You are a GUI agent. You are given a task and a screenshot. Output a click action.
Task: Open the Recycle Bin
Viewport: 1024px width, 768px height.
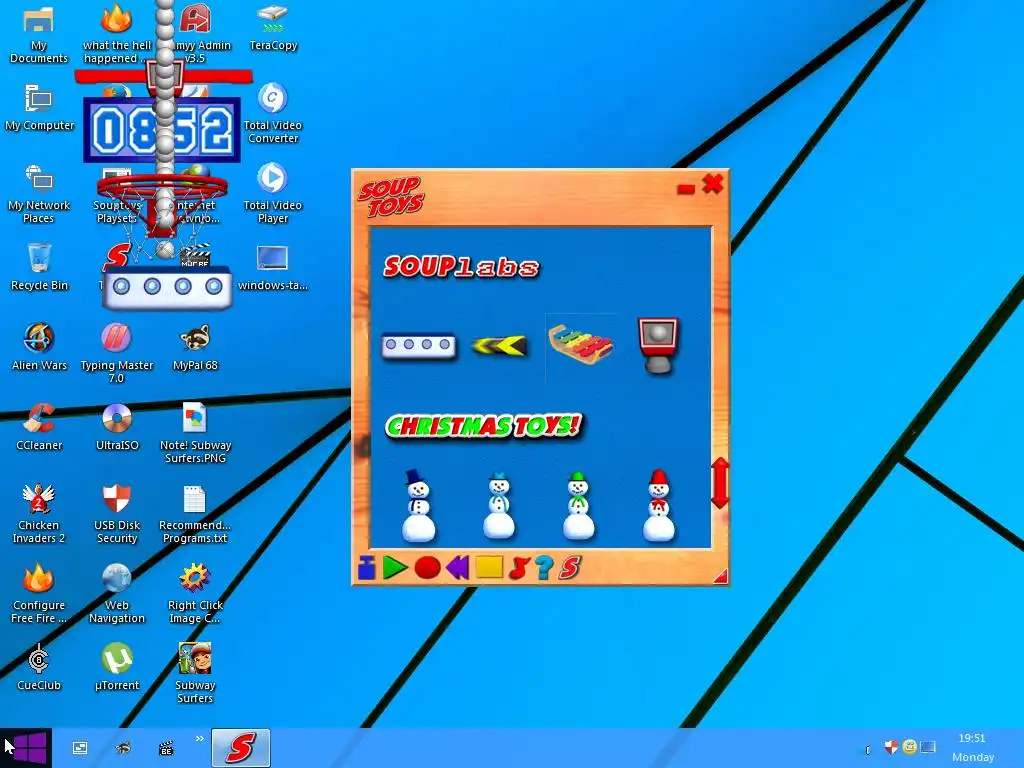coord(39,266)
